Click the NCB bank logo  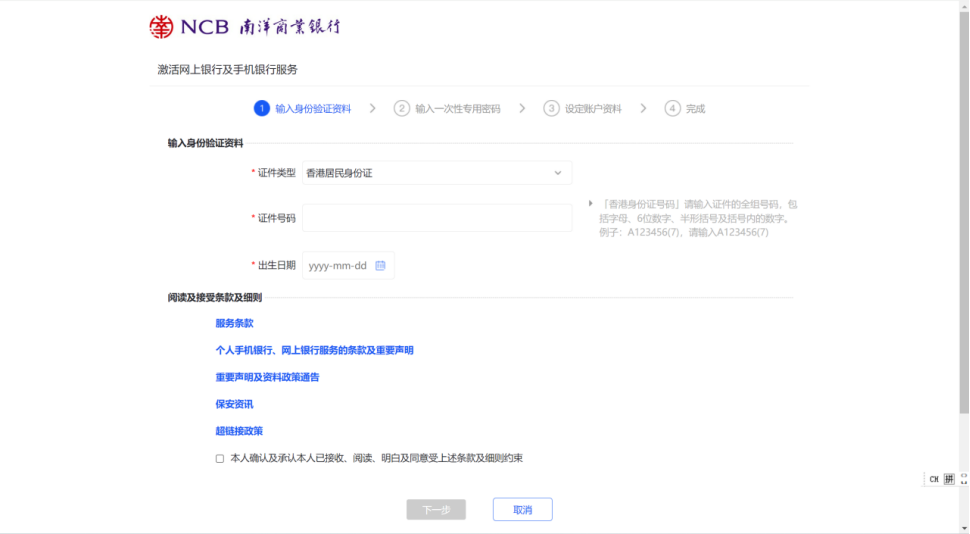tap(244, 26)
